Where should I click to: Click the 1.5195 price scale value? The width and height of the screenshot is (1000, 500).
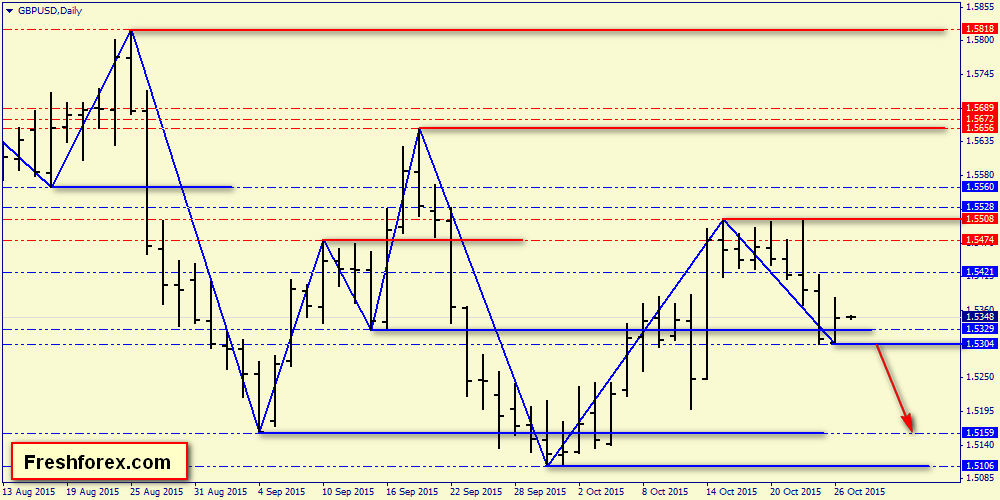tap(980, 411)
